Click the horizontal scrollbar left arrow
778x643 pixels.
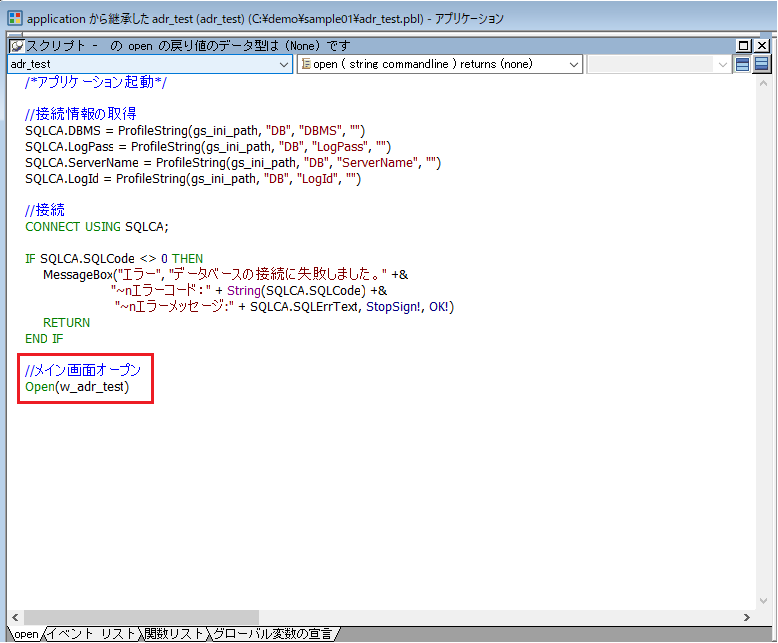(x=13, y=617)
